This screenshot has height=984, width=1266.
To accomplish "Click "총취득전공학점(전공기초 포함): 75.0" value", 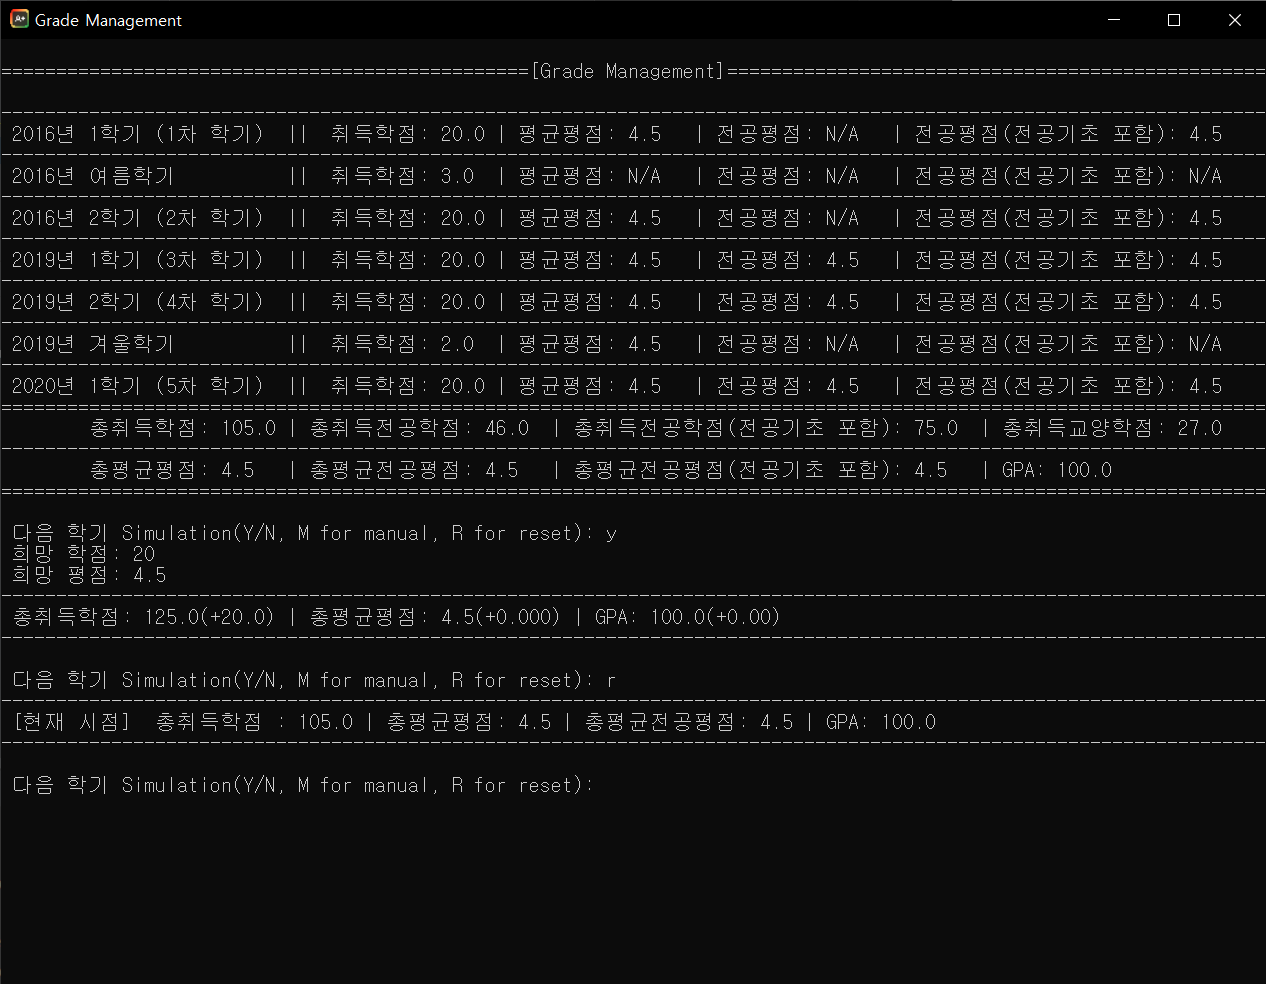I will coord(765,428).
